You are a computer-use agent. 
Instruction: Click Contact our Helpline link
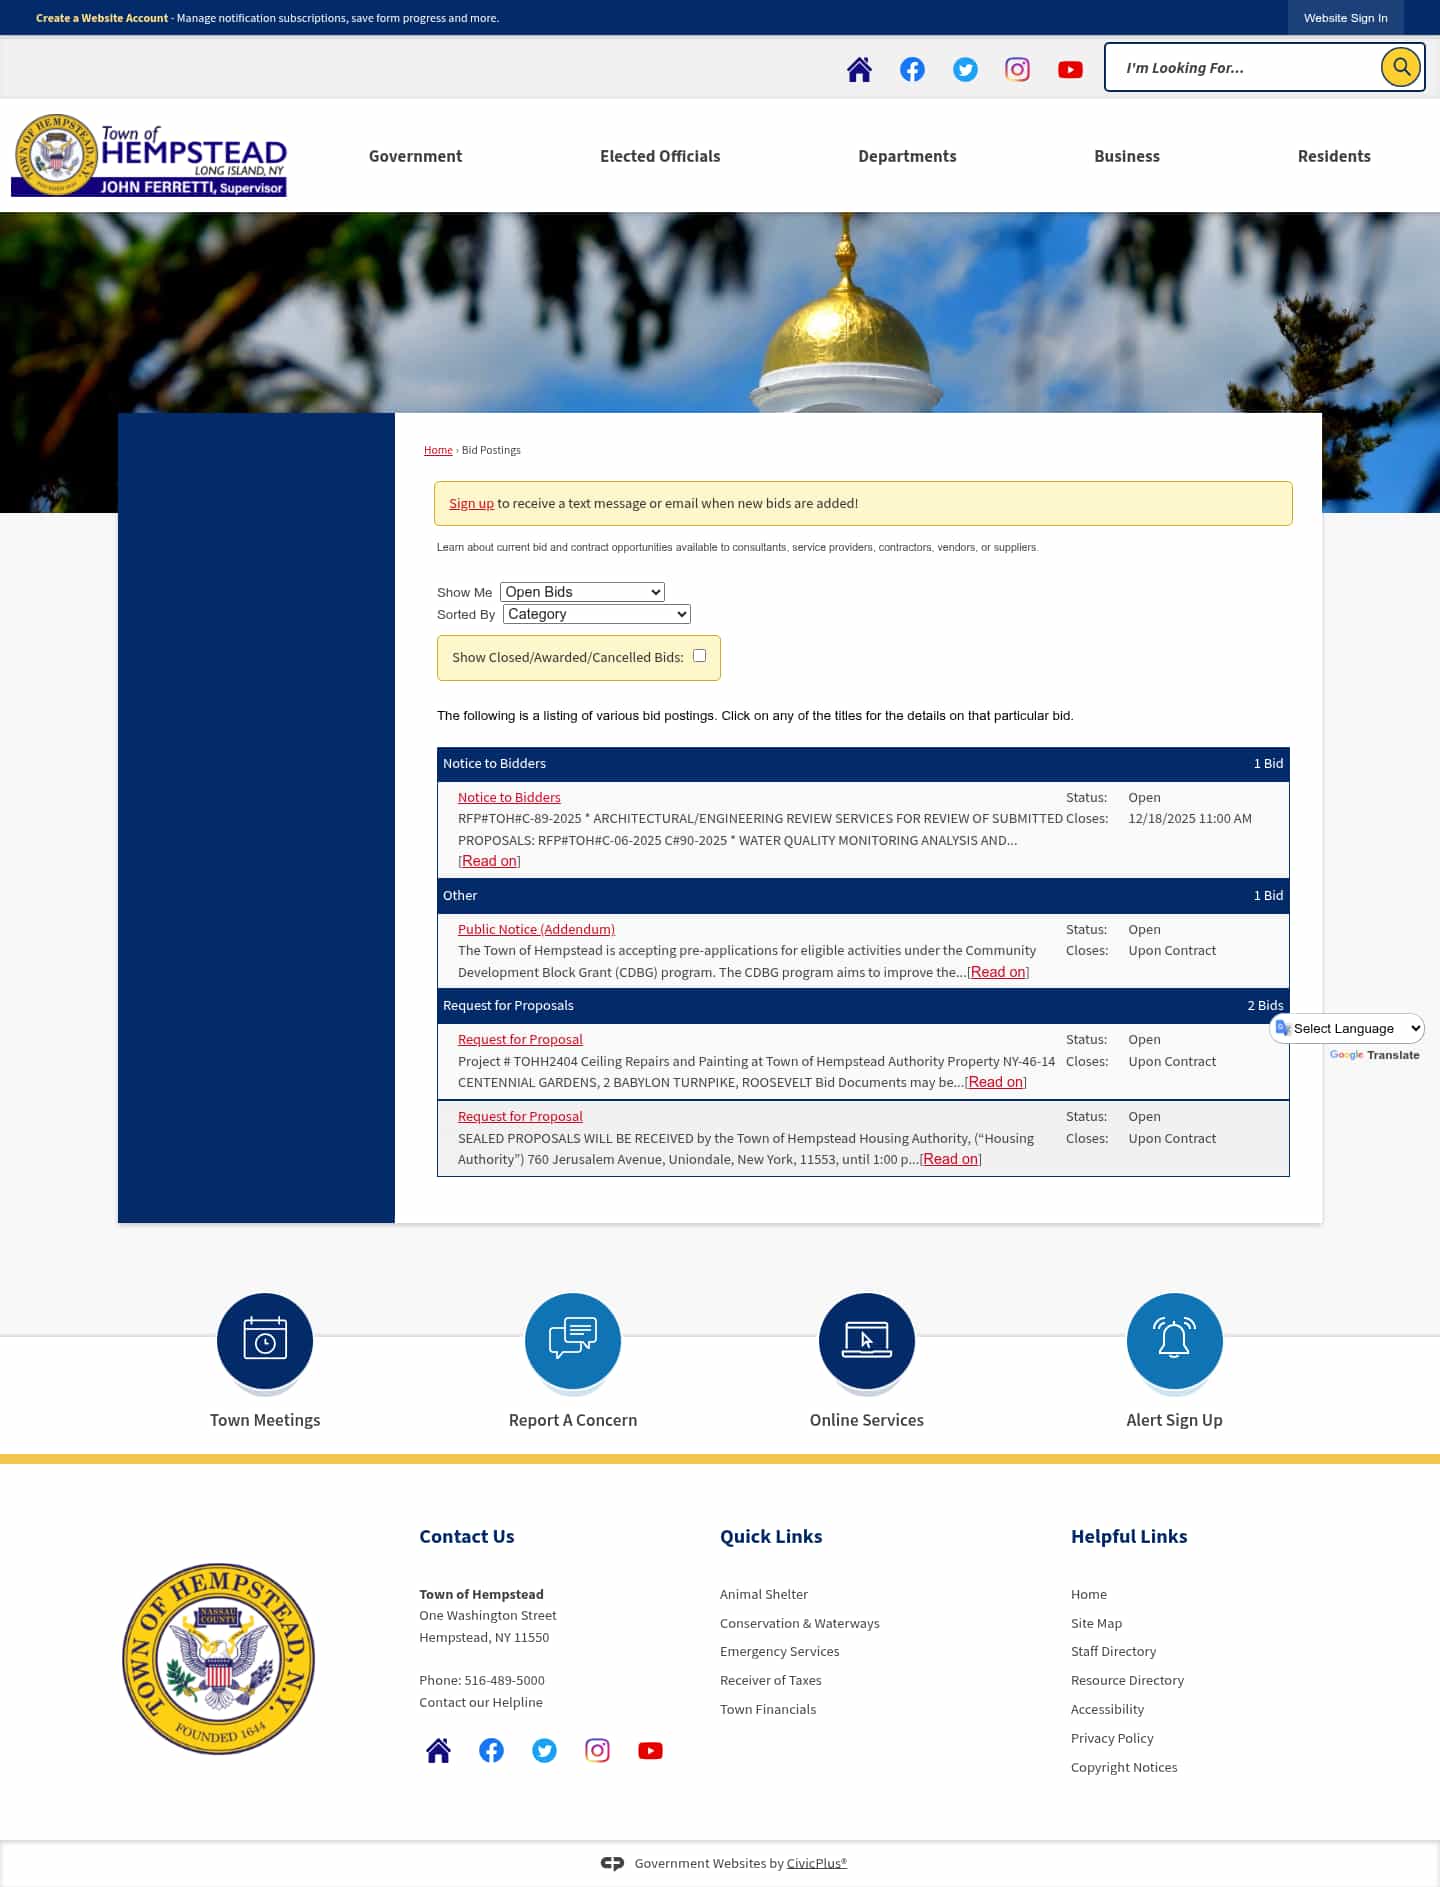point(481,1702)
